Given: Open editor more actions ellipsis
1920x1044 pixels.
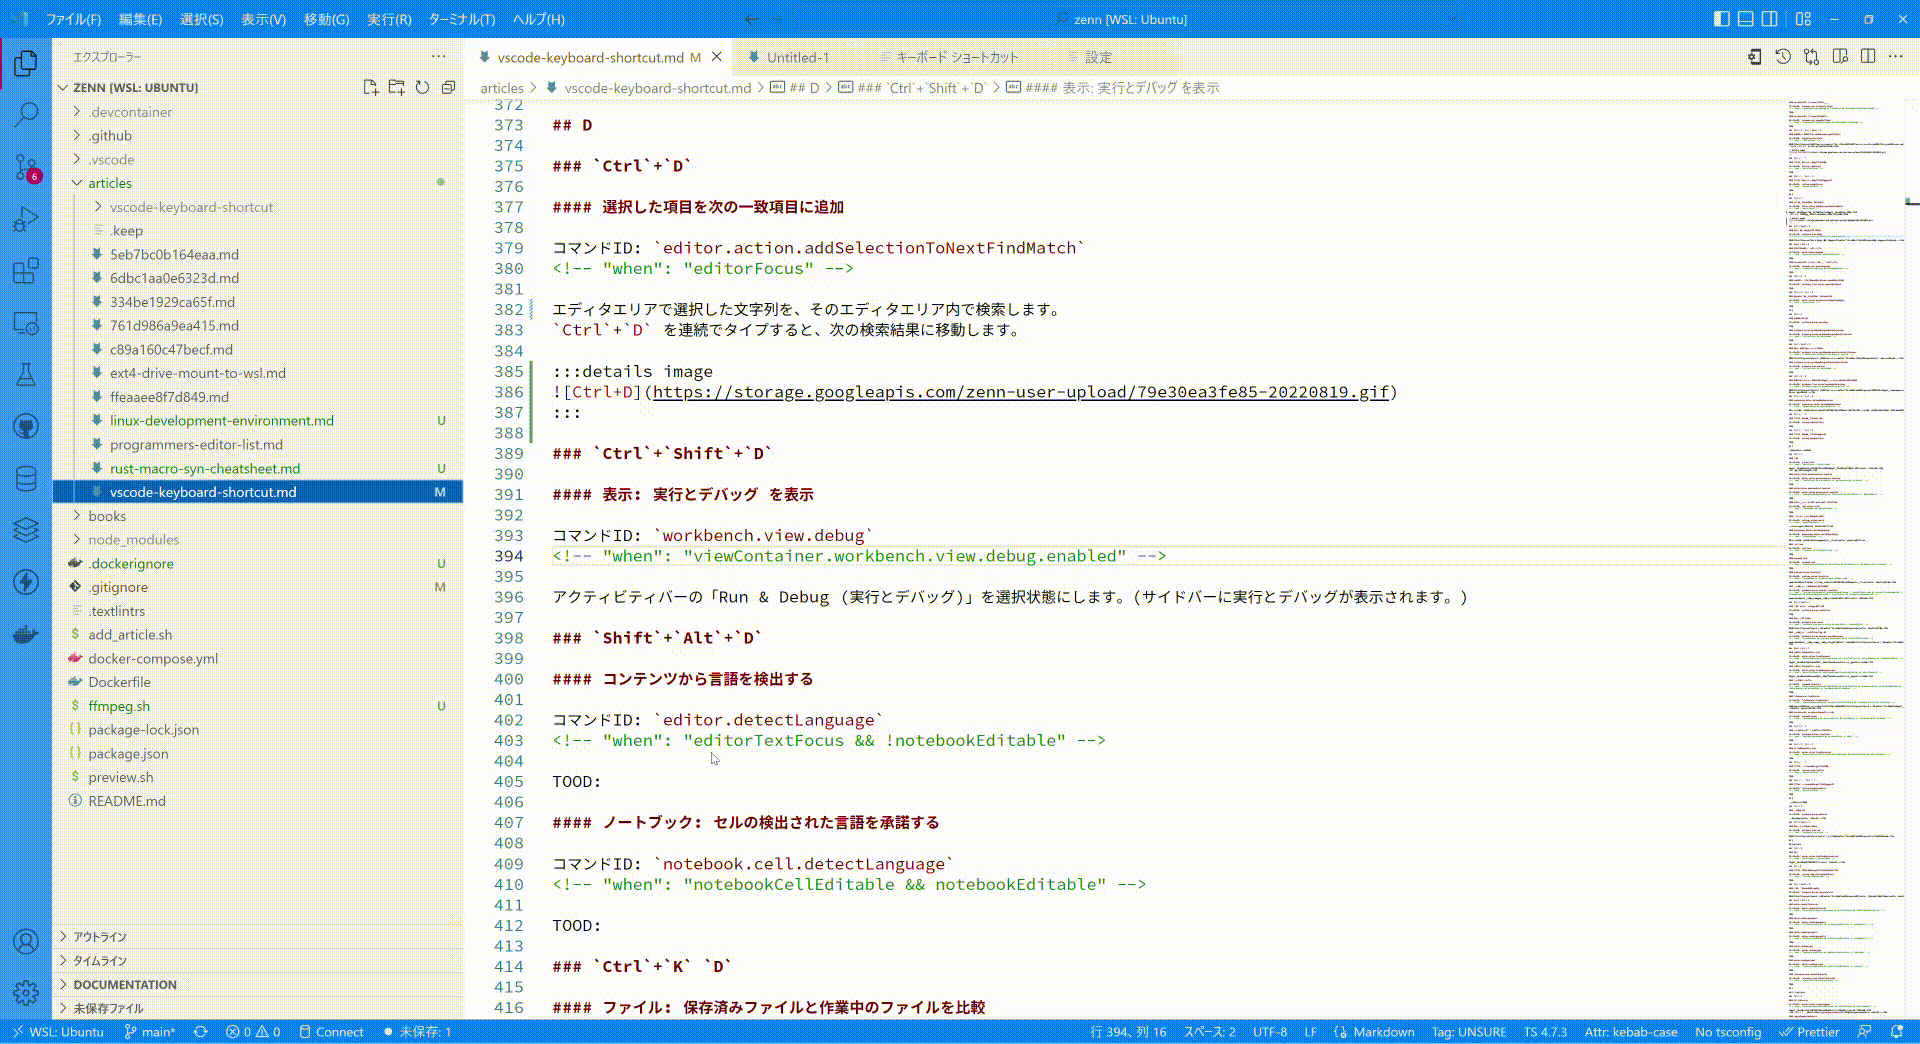Looking at the screenshot, I should coord(1896,57).
